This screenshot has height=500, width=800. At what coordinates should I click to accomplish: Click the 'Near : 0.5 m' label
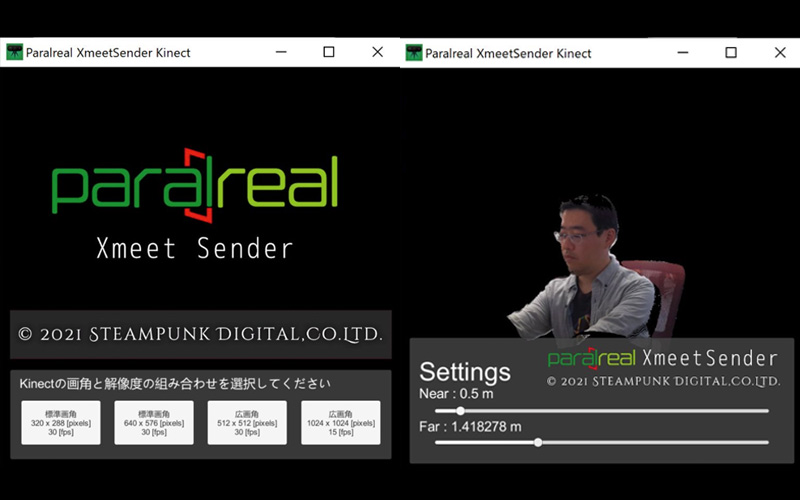tap(456, 394)
